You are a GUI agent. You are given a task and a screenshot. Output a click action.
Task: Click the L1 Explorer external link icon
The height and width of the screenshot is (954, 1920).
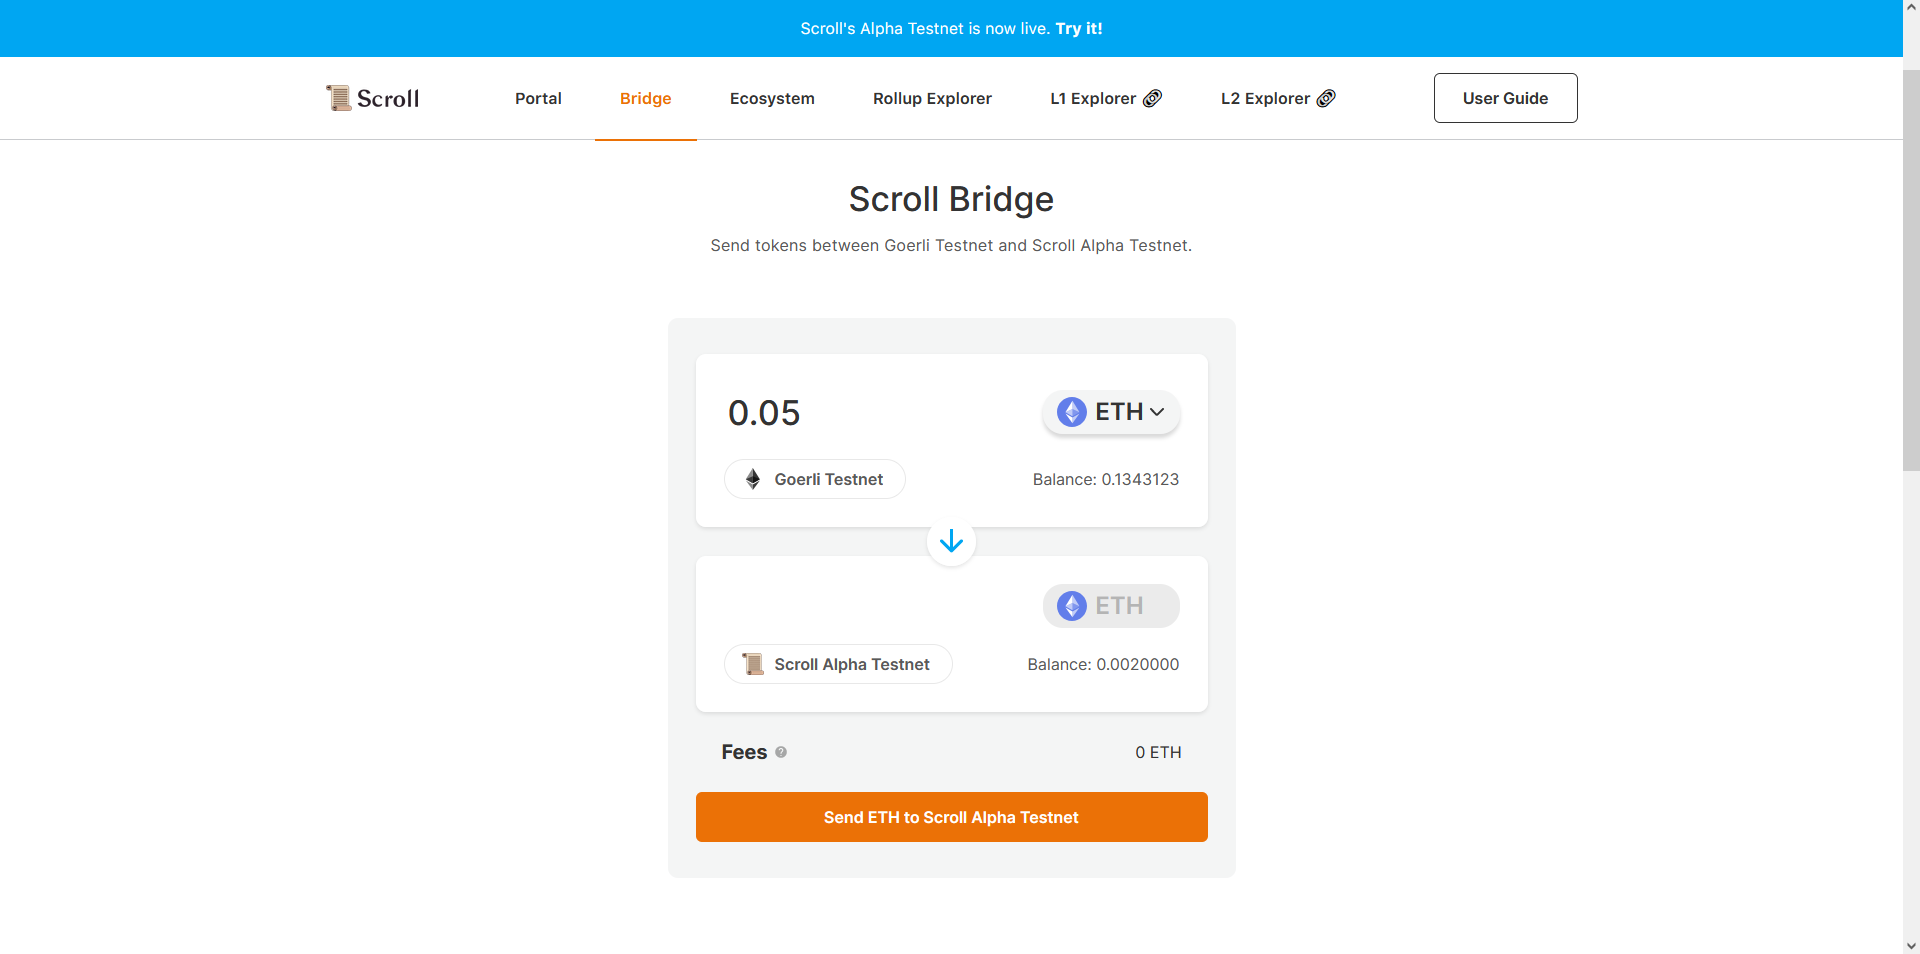(1153, 98)
